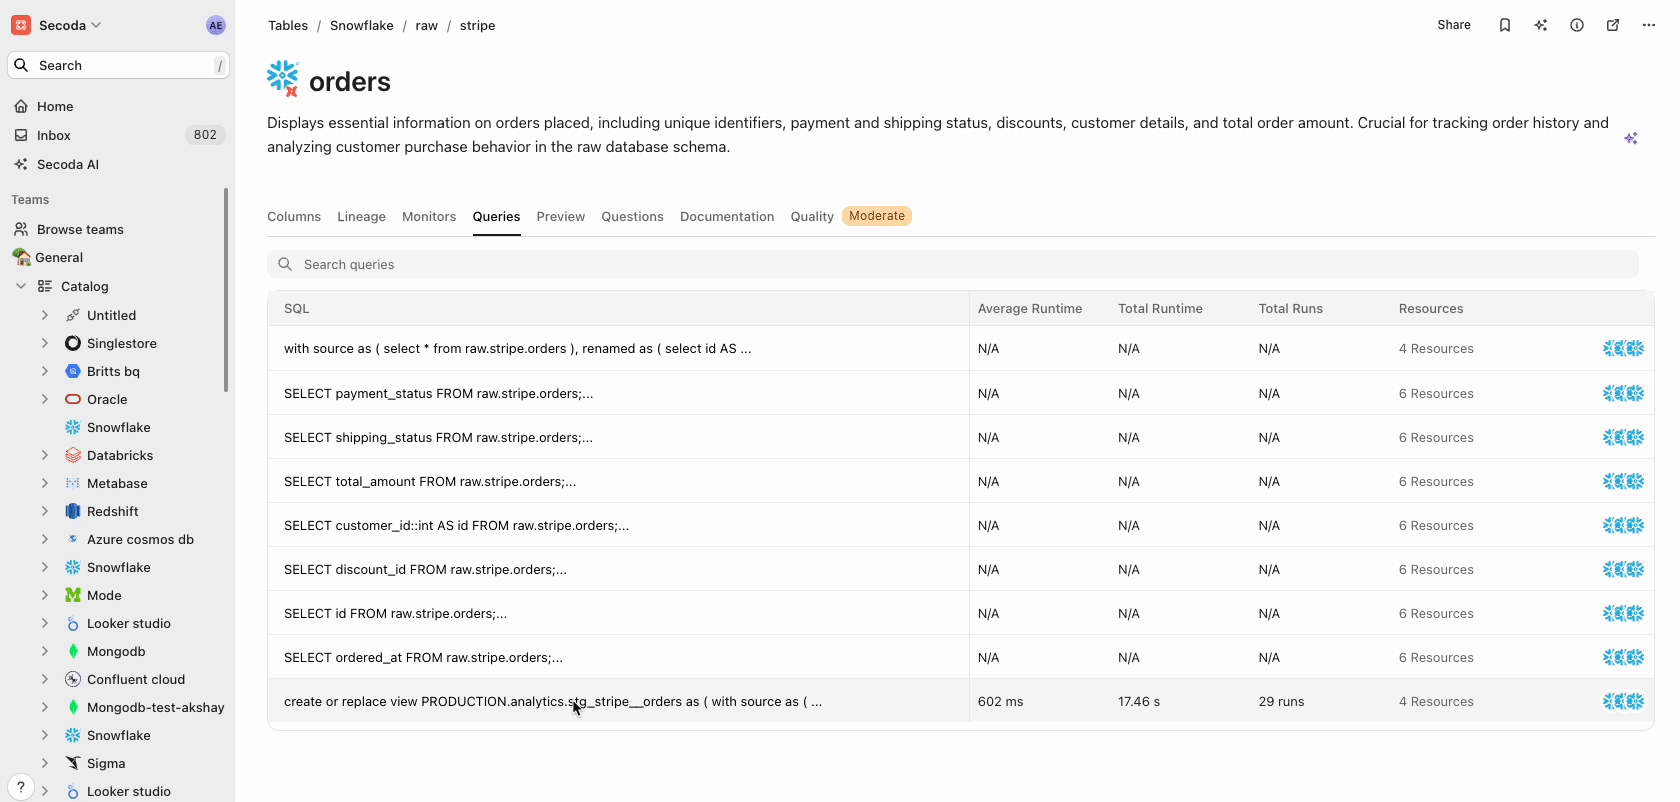Image resolution: width=1680 pixels, height=802 pixels.
Task: Click the Share button
Action: pos(1453,25)
